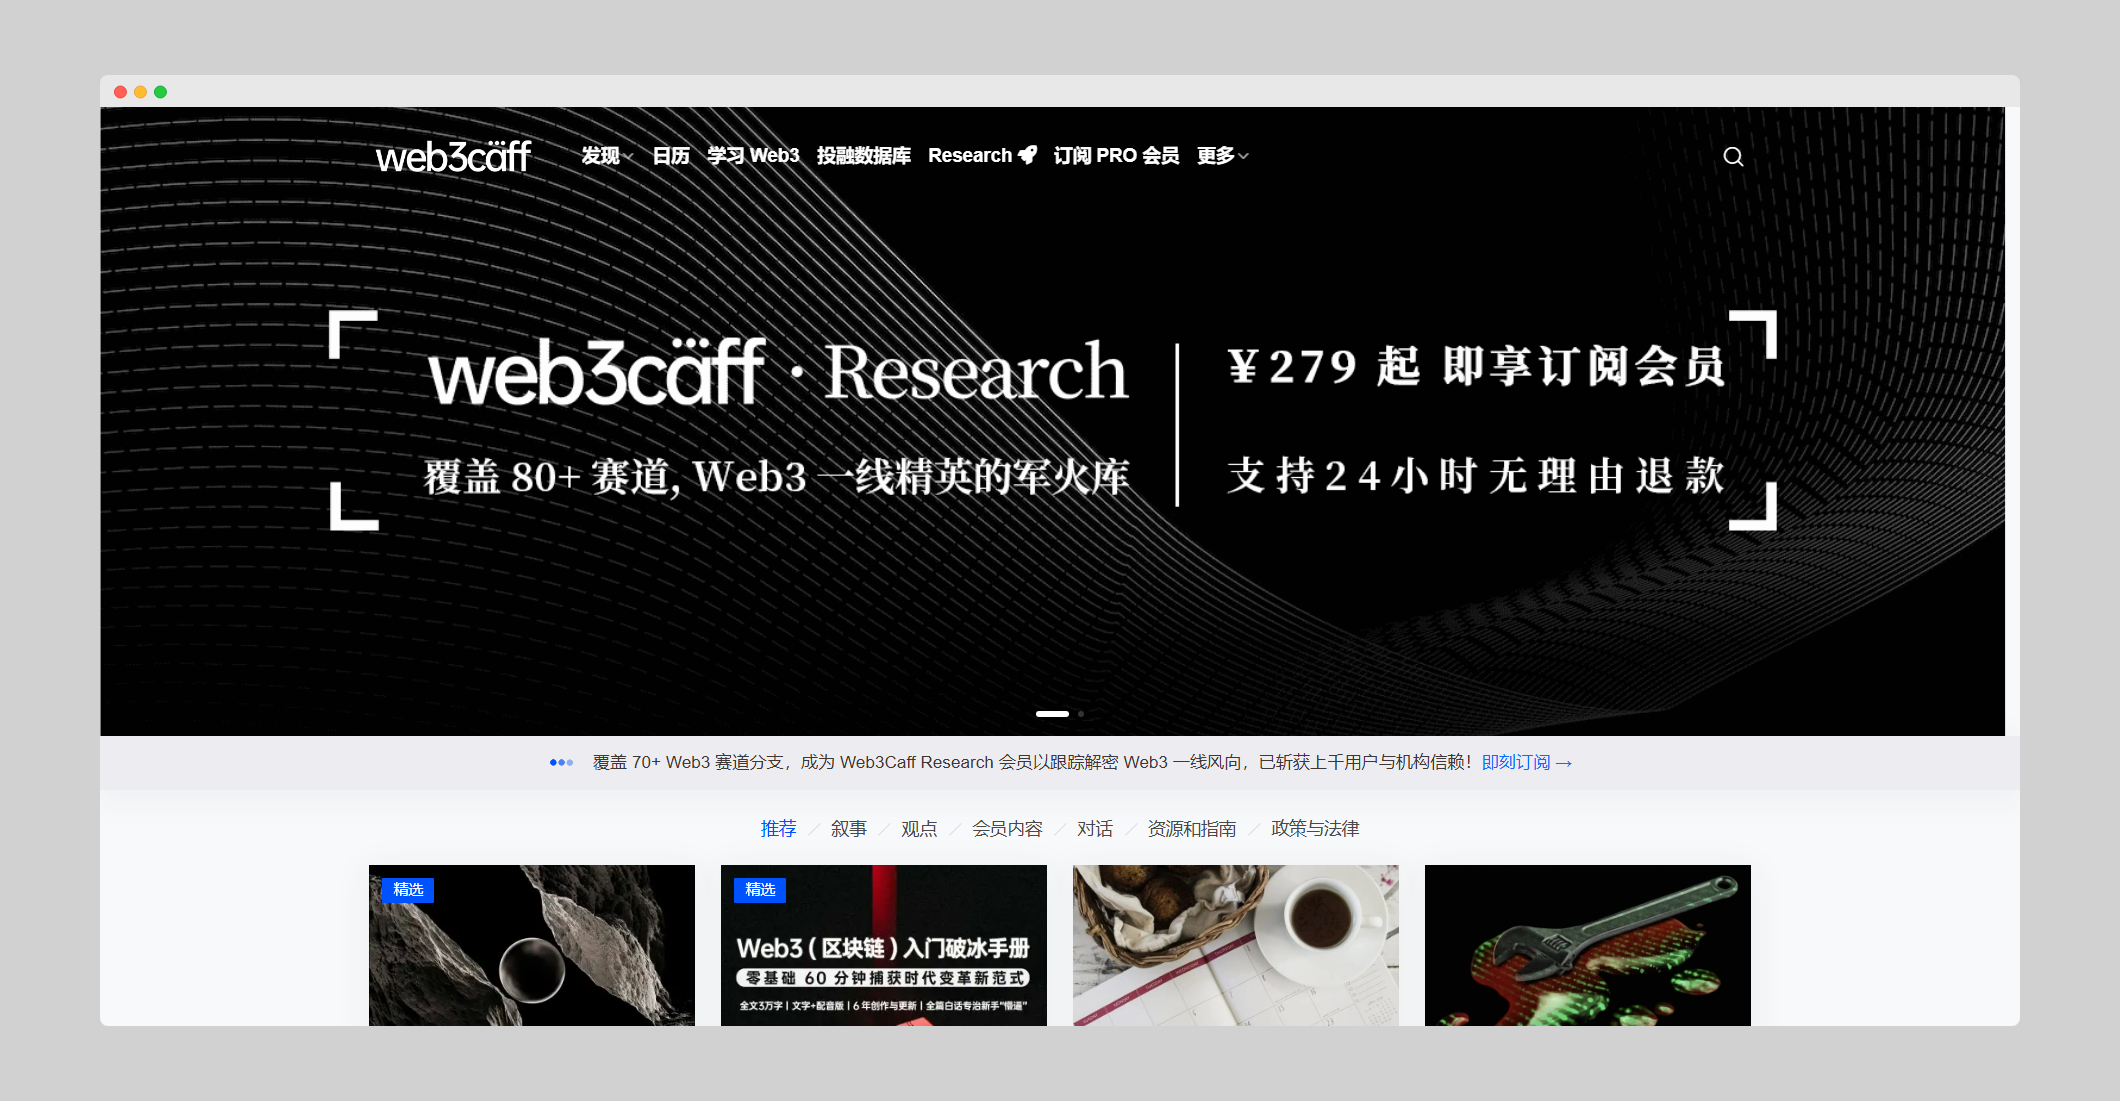This screenshot has width=2120, height=1101.
Task: Open the search magnifier icon
Action: pos(1733,156)
